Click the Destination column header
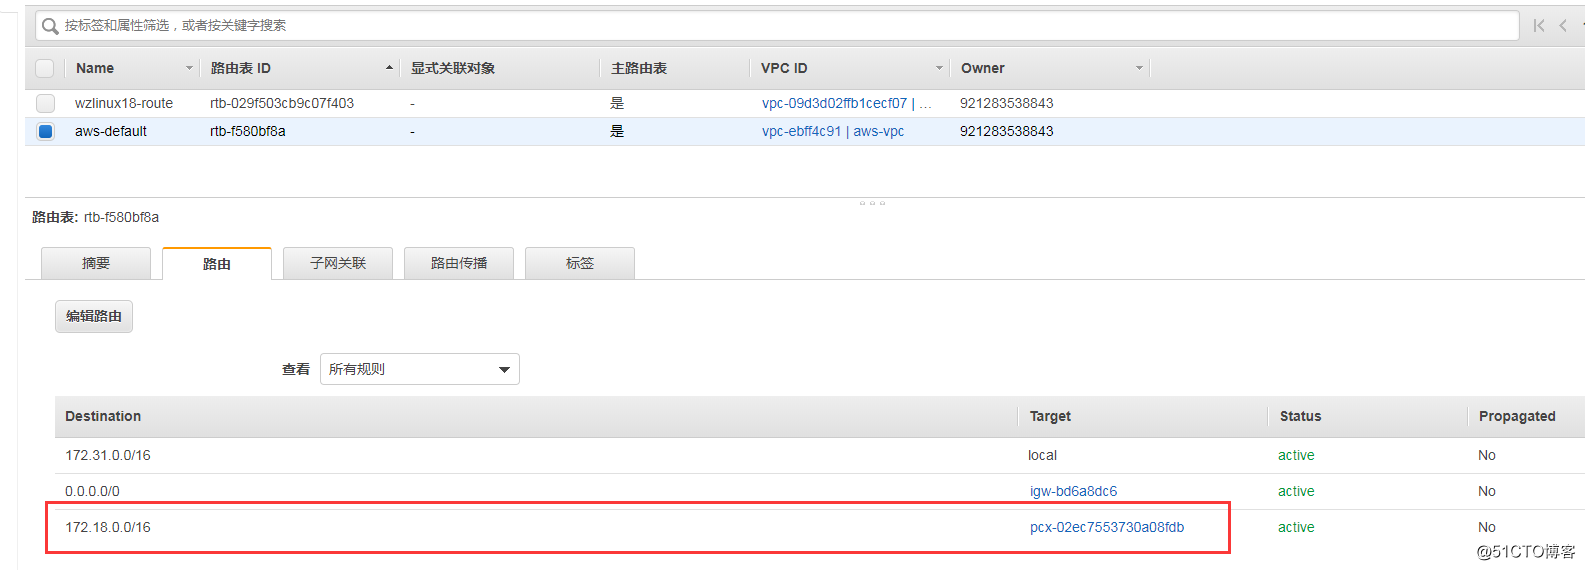The width and height of the screenshot is (1585, 570). tap(103, 416)
